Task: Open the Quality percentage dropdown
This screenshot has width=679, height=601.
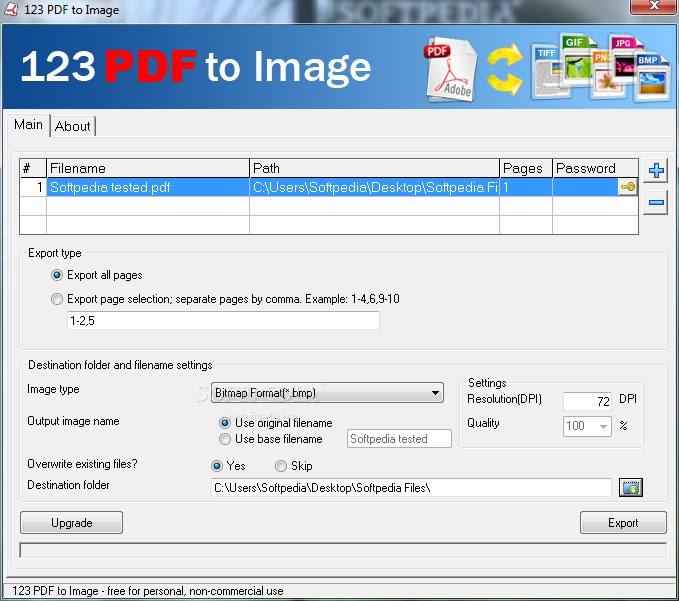Action: [x=587, y=426]
